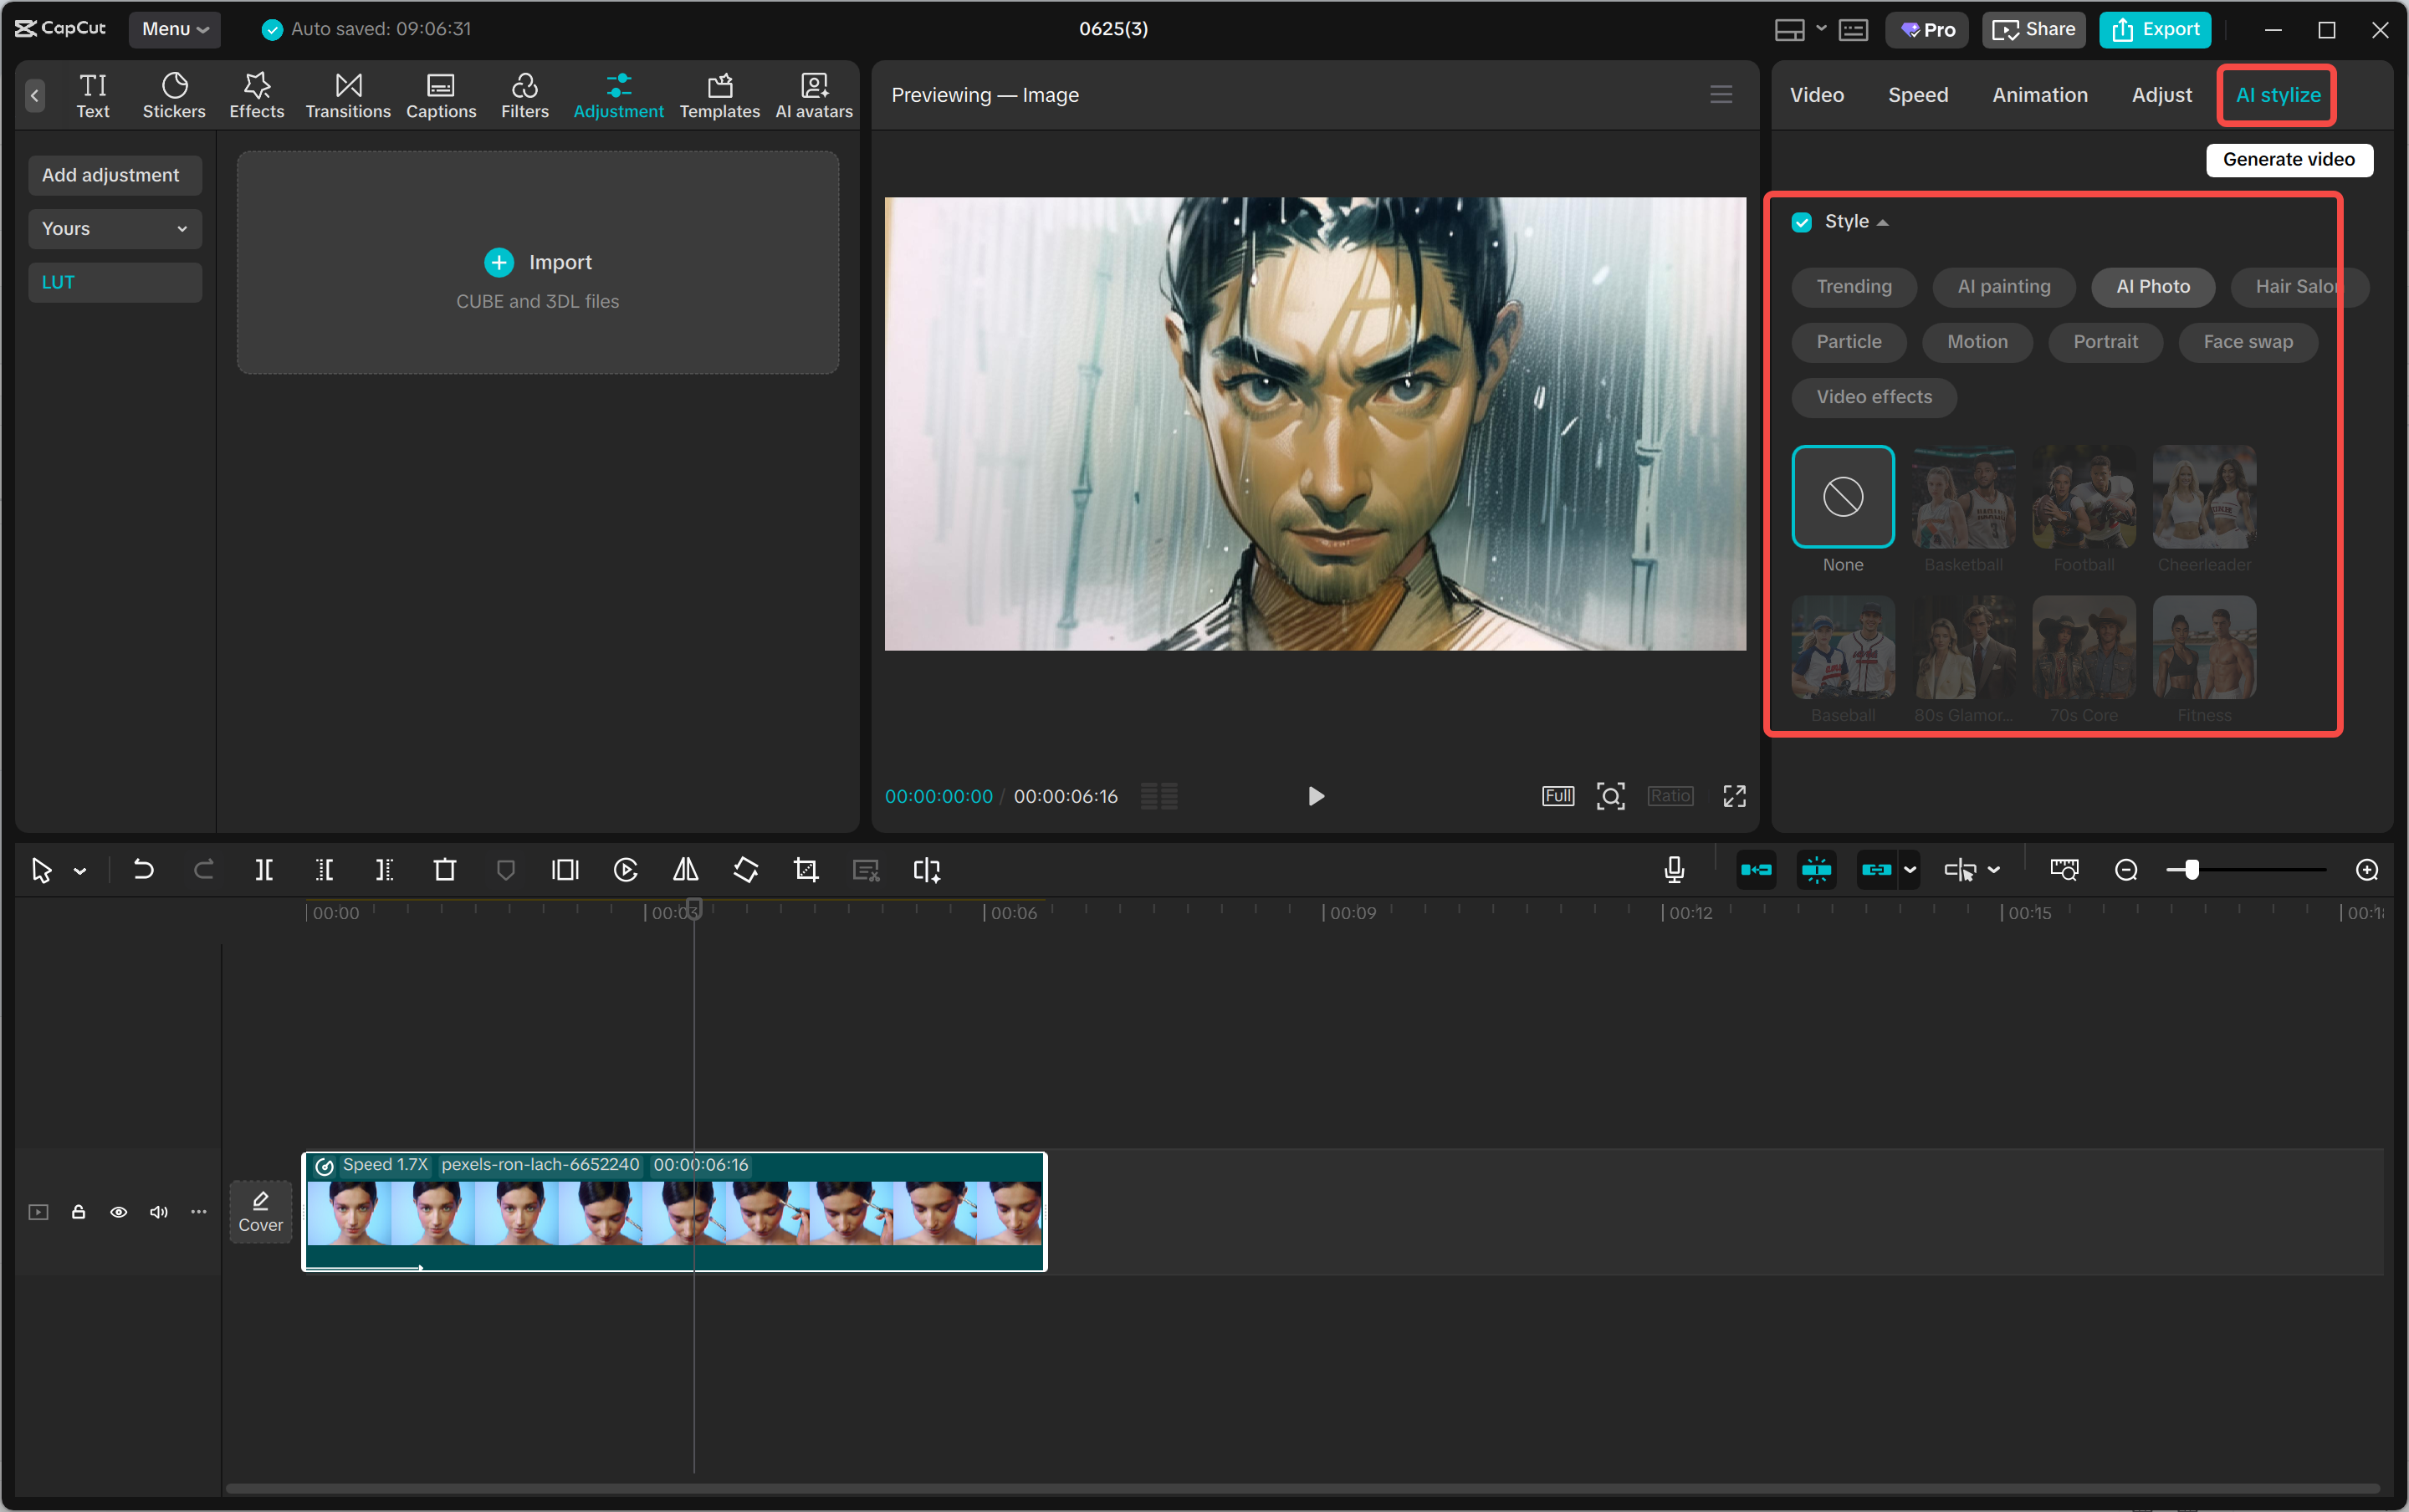Open the AI avatars panel
The image size is (2409, 1512).
[814, 95]
